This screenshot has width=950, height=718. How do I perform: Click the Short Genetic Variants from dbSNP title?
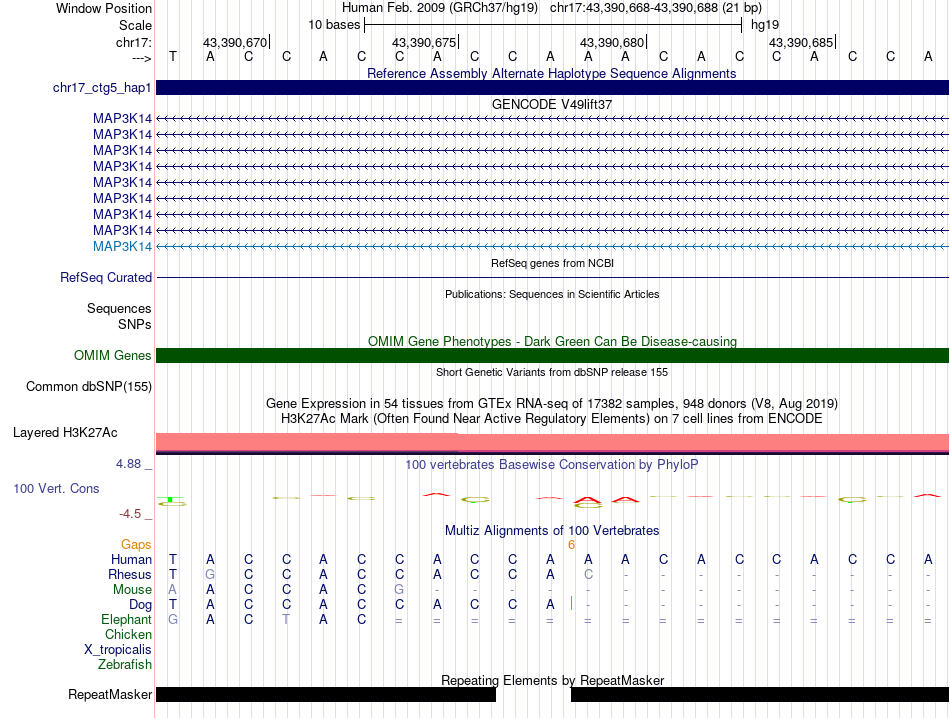(x=552, y=372)
